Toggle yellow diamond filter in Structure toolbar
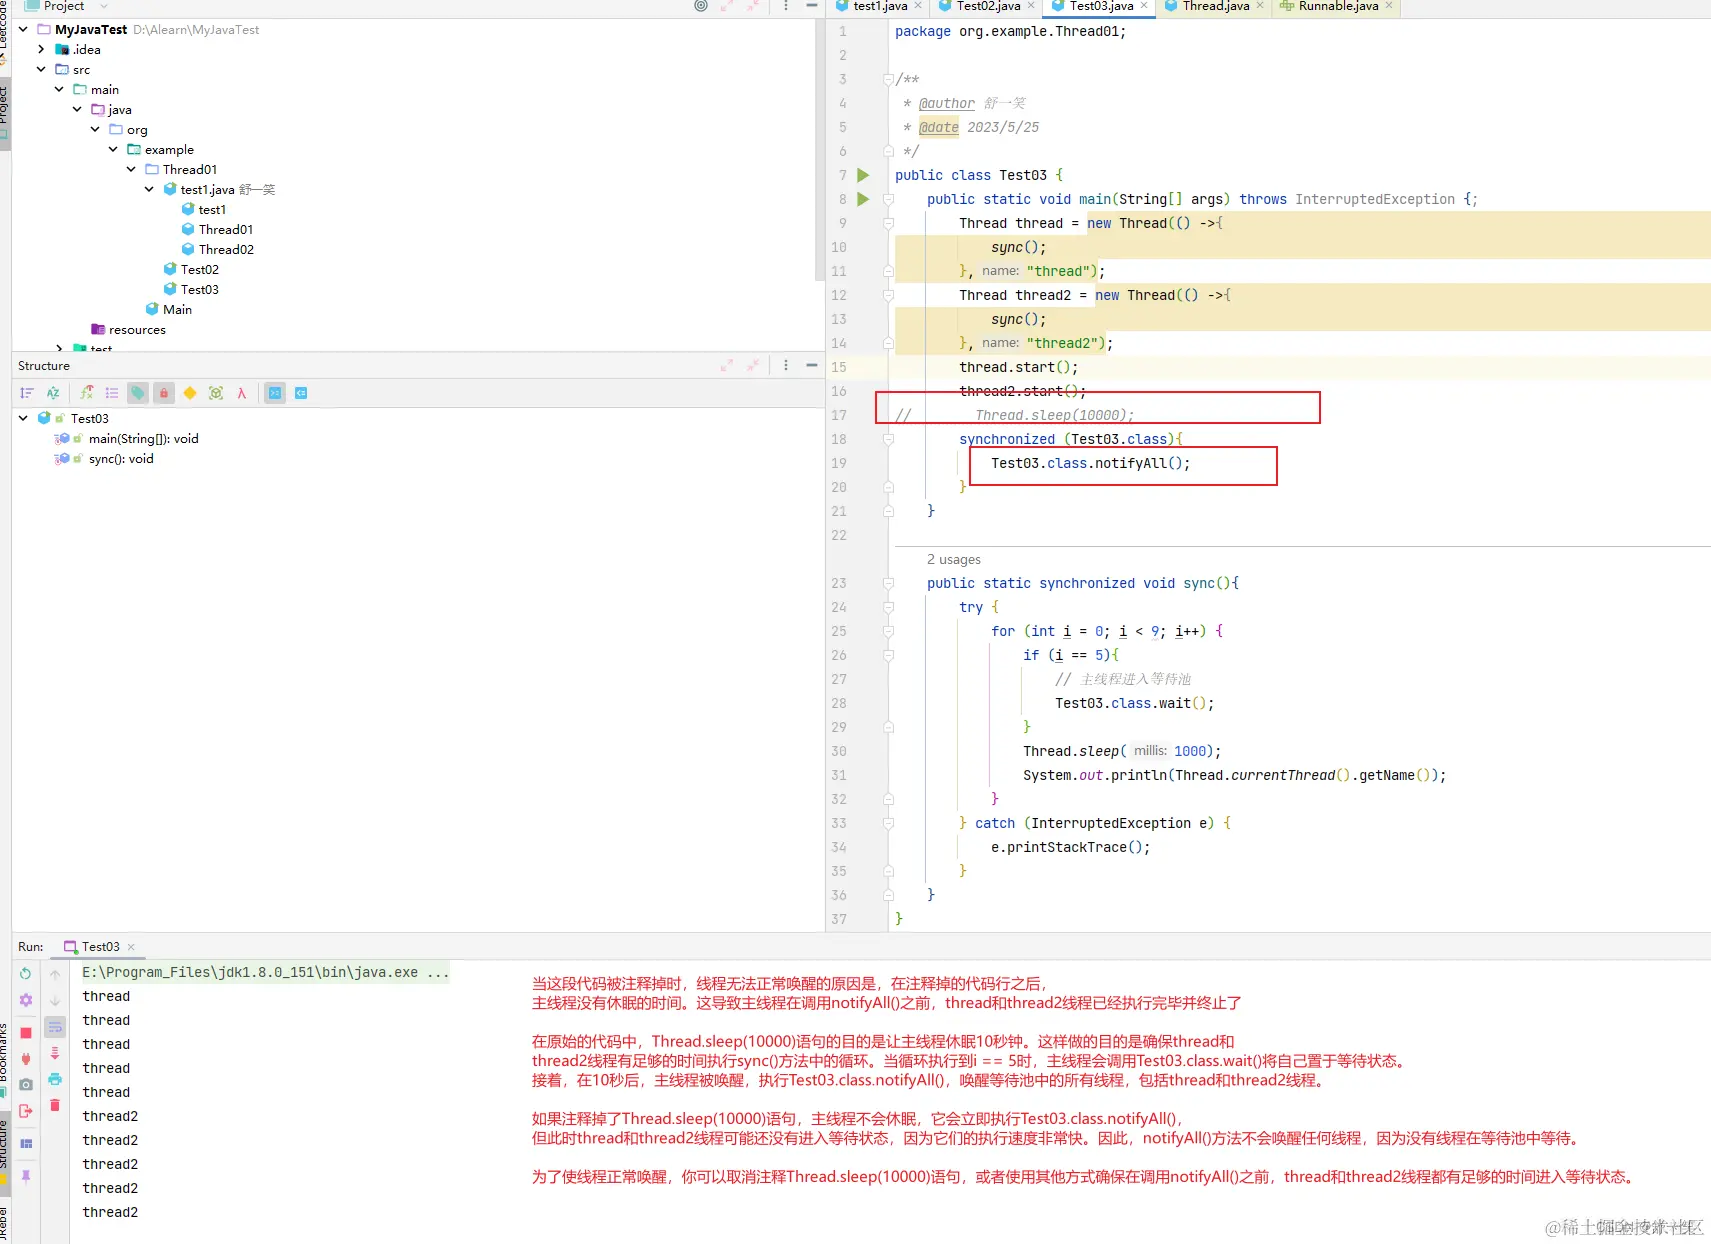Image resolution: width=1711 pixels, height=1244 pixels. point(190,393)
